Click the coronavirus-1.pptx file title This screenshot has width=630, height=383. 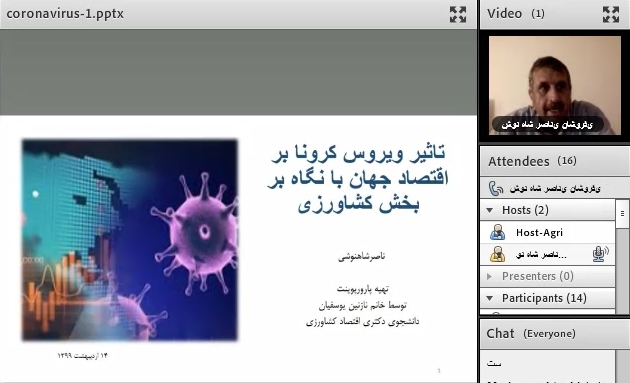click(x=65, y=14)
